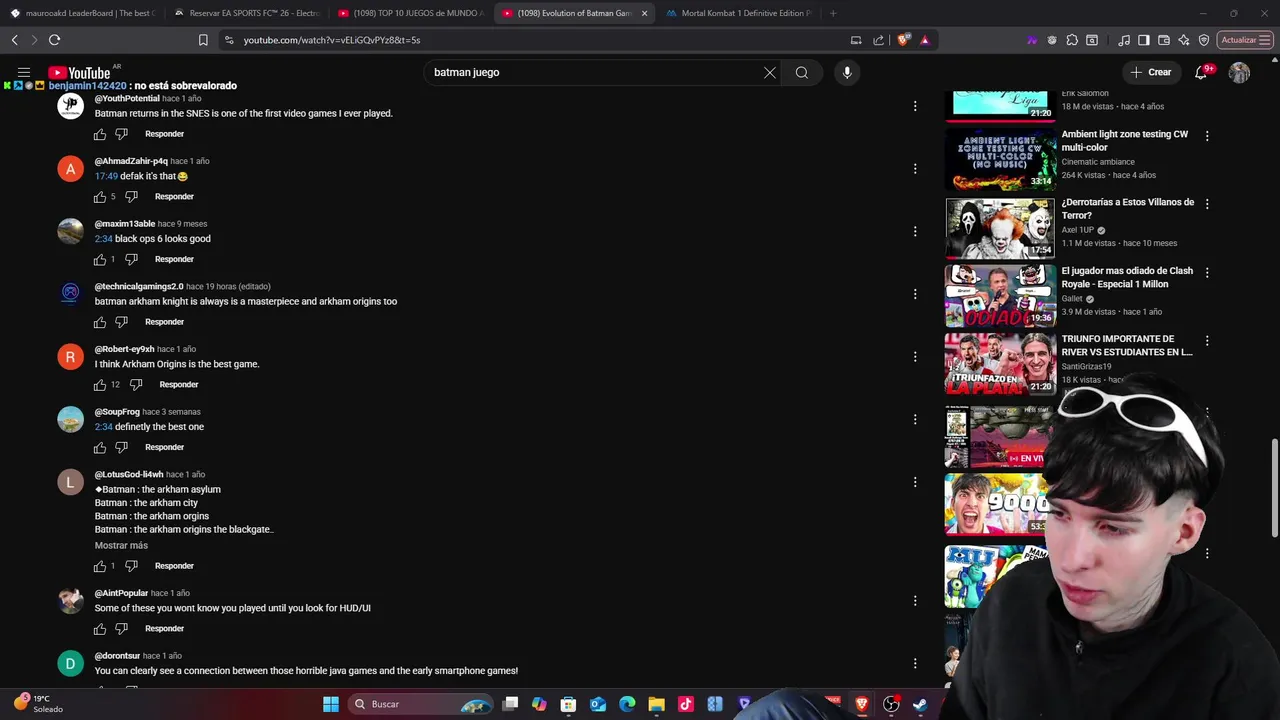Open the Brave wallet icon
Image resolution: width=1280 pixels, height=720 pixels.
[1164, 40]
